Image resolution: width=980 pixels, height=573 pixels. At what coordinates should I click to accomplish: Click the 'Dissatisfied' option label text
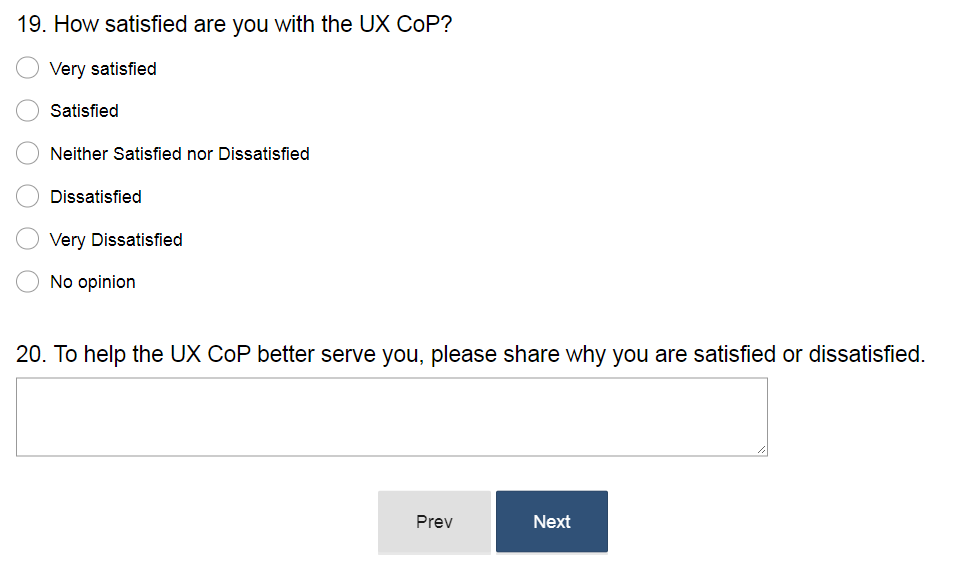click(x=96, y=197)
